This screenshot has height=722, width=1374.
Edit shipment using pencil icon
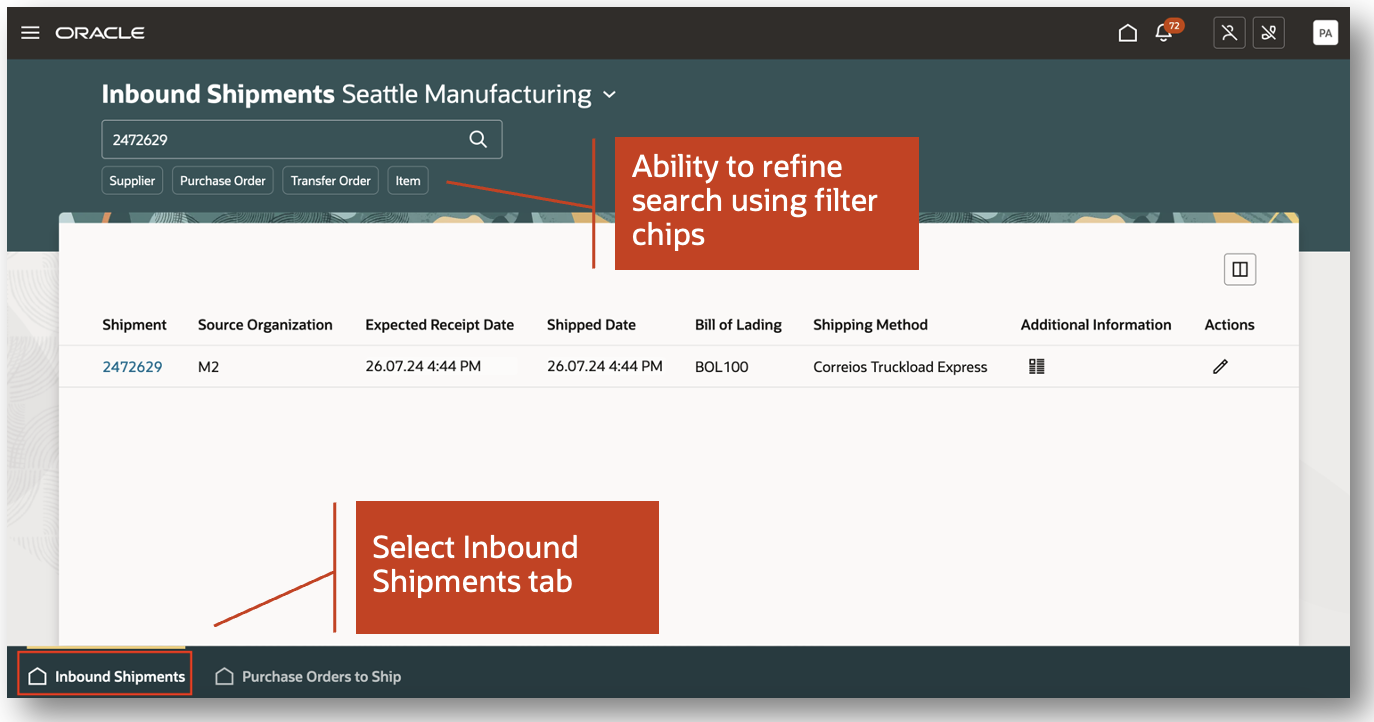pos(1220,367)
